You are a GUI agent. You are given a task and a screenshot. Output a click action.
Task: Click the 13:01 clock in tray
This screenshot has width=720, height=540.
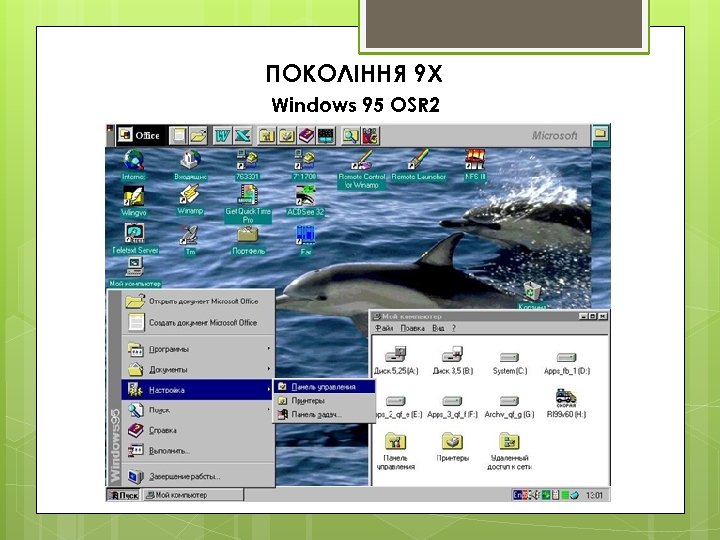594,495
